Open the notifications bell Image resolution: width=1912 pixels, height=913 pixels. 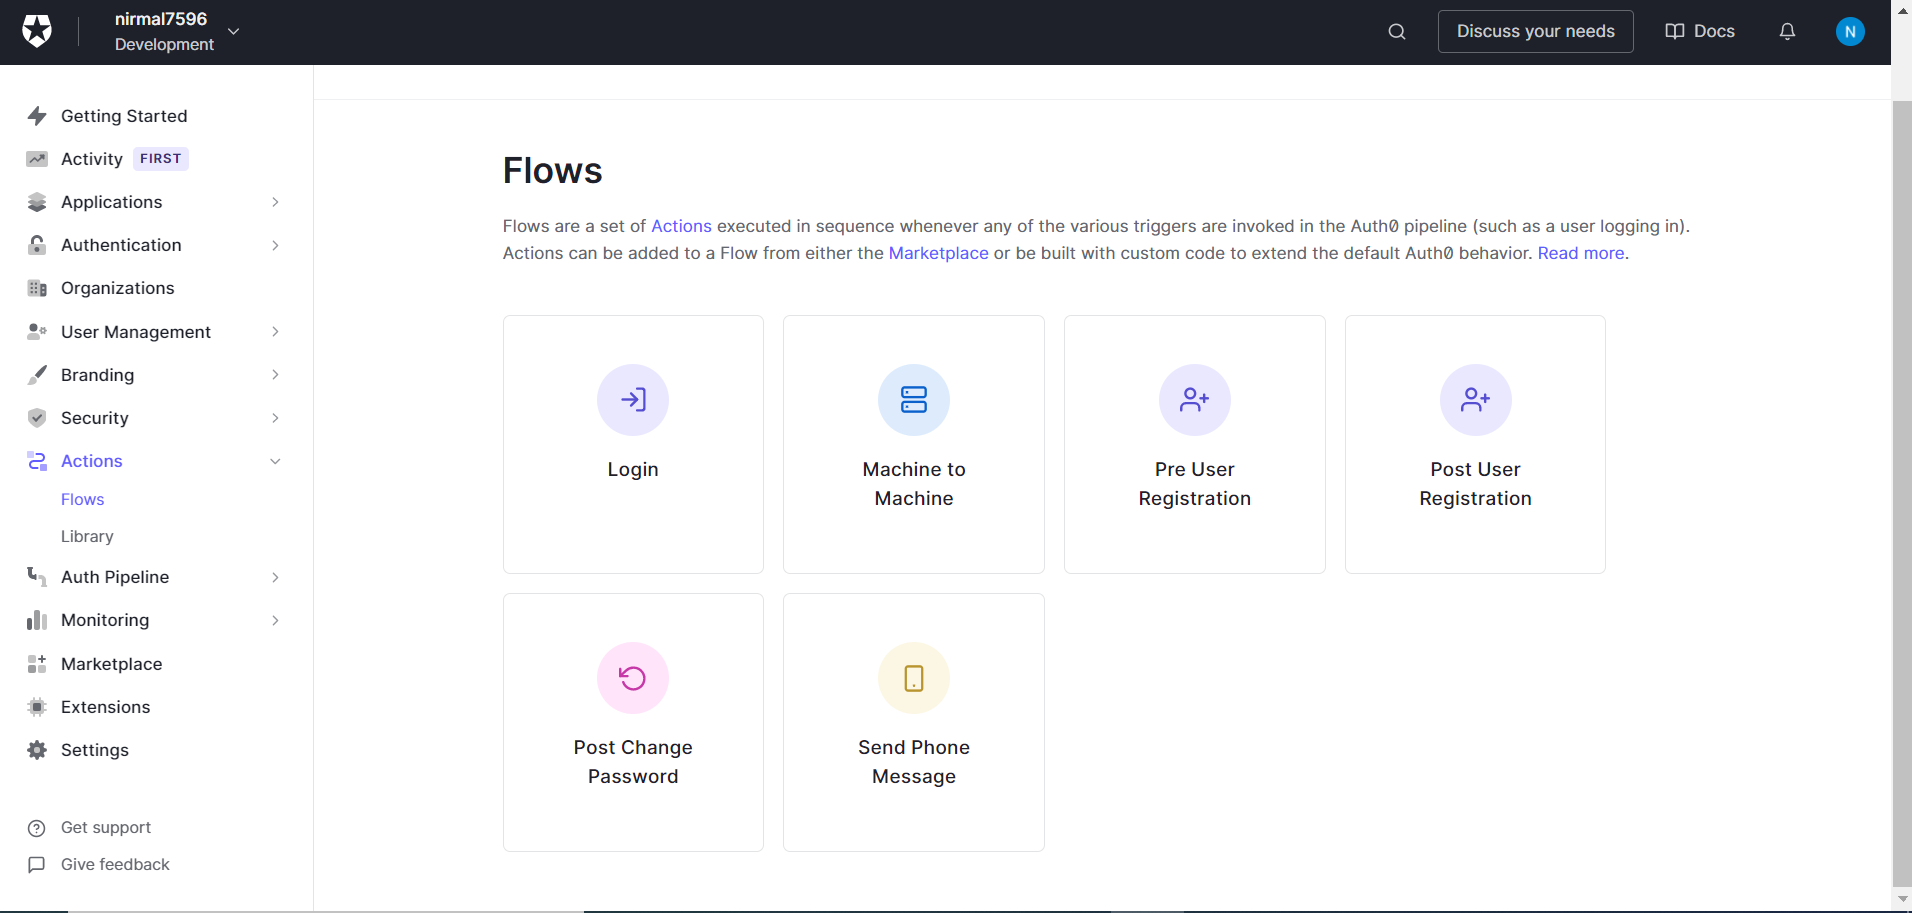tap(1787, 32)
